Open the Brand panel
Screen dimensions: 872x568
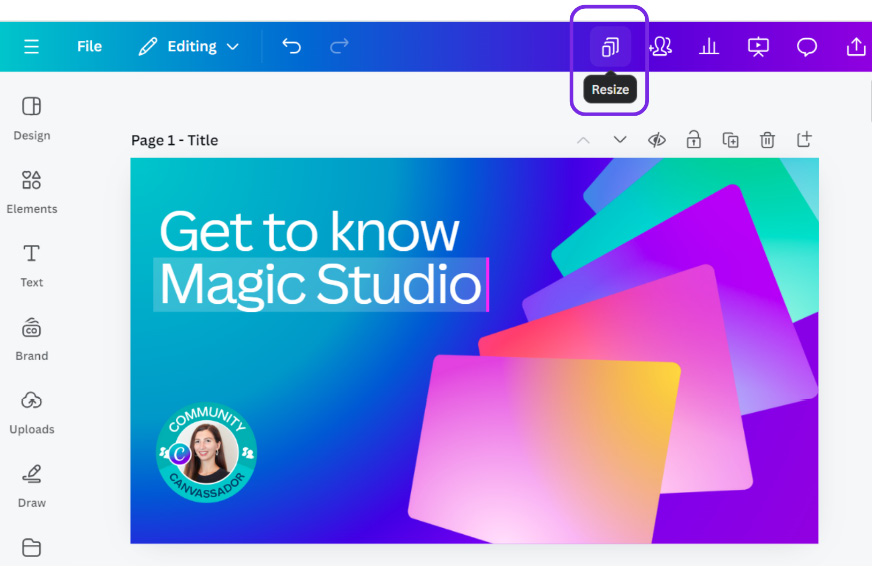coord(32,339)
